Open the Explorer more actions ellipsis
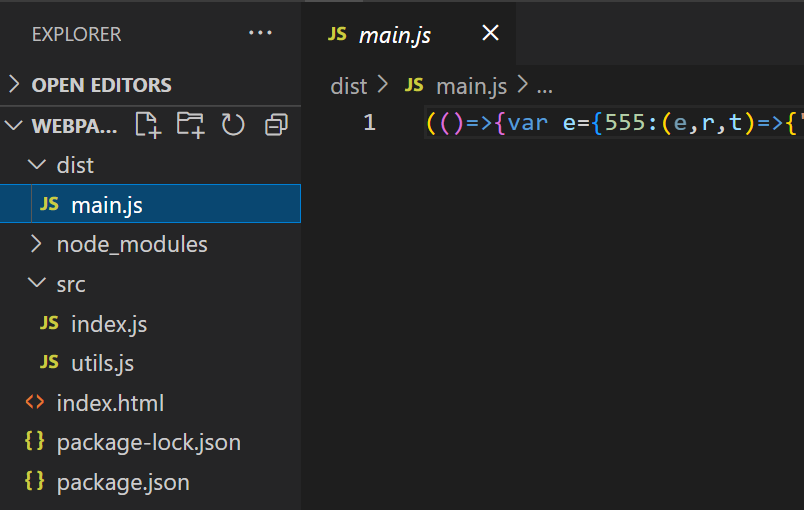 click(x=260, y=33)
